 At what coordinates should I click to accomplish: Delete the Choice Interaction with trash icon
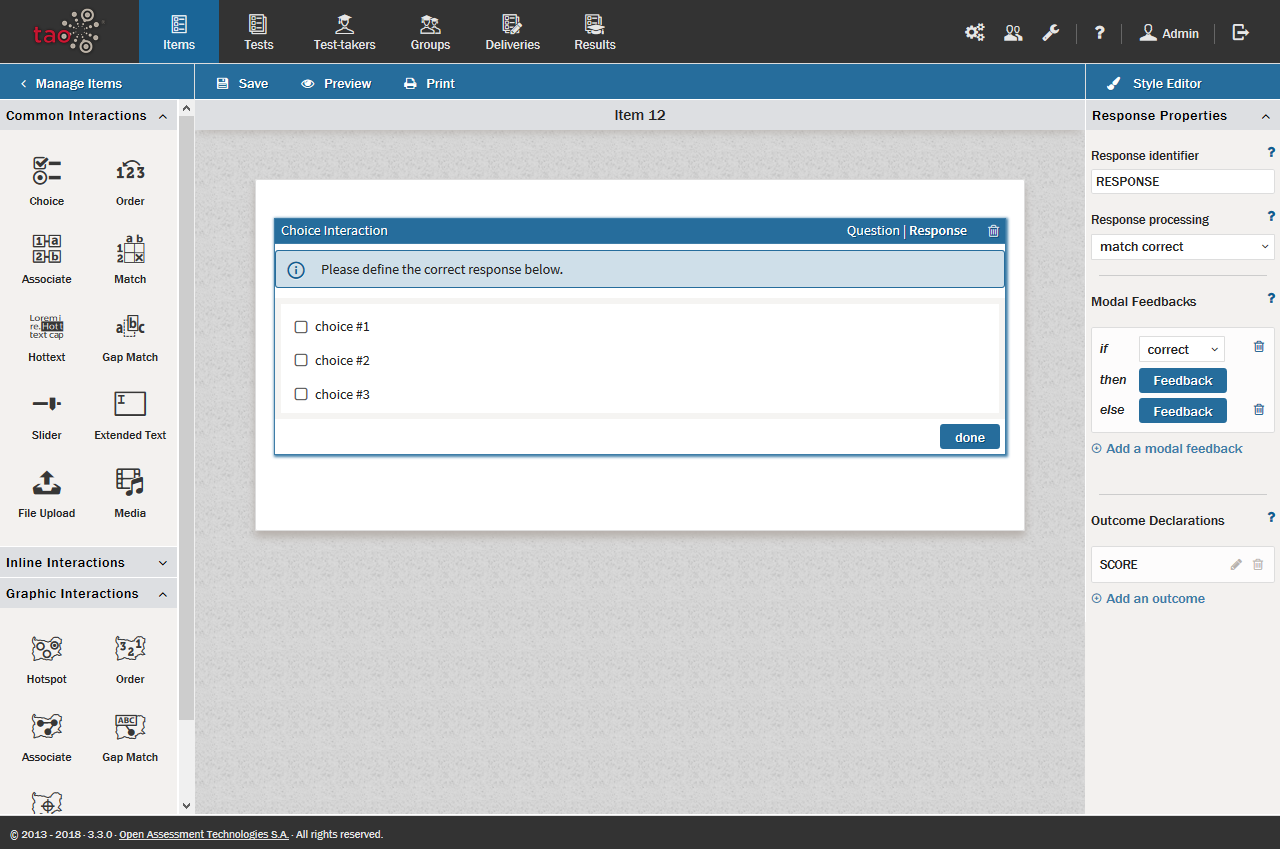(x=993, y=231)
